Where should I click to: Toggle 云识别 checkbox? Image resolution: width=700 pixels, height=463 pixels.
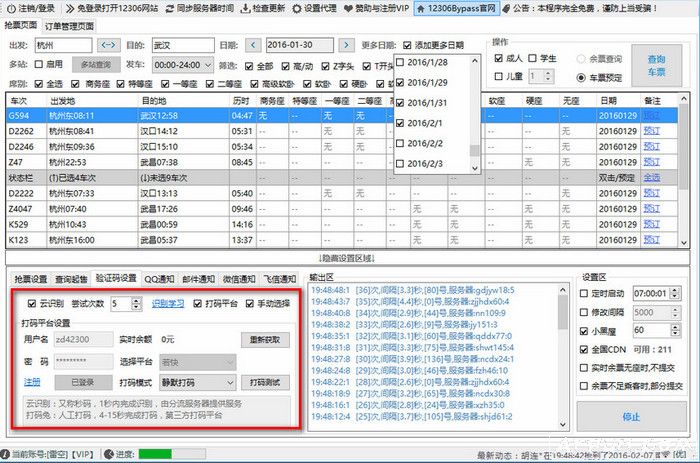tap(32, 304)
